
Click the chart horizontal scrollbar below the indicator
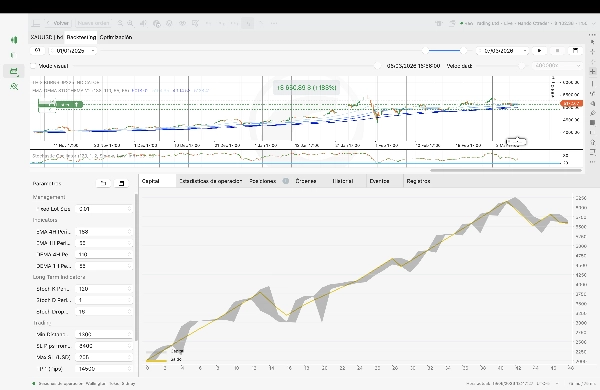[506, 170]
